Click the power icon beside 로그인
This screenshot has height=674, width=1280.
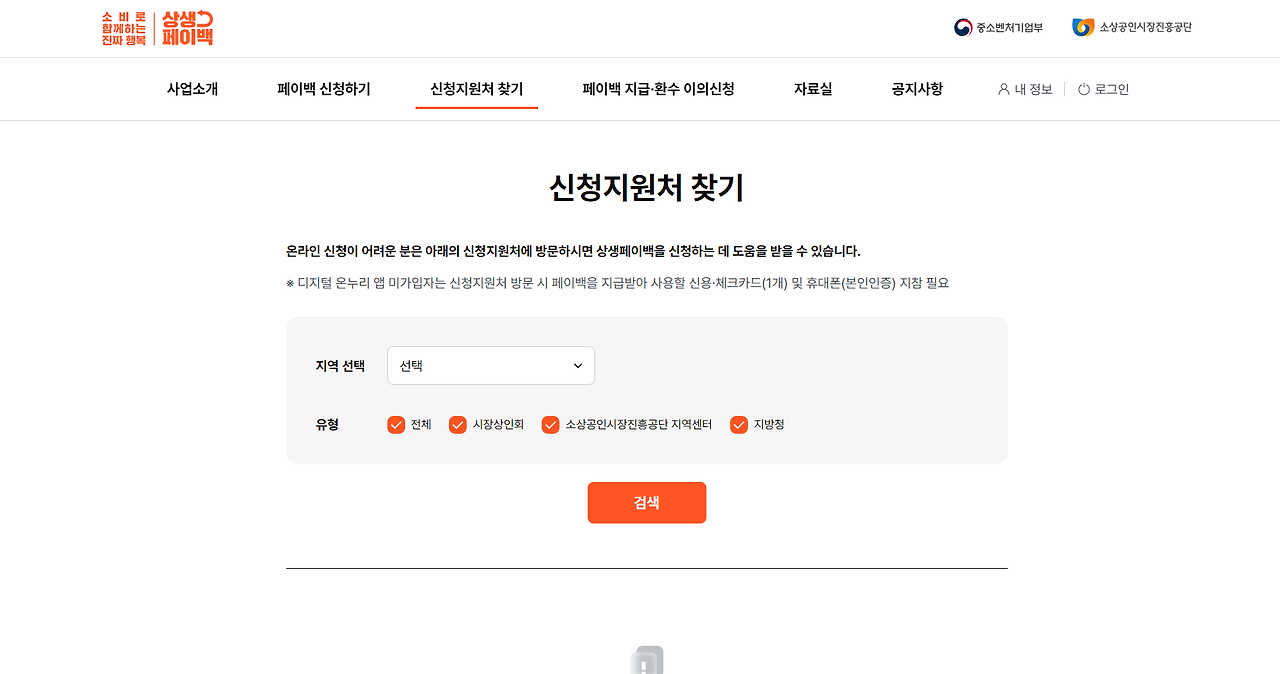(1083, 89)
